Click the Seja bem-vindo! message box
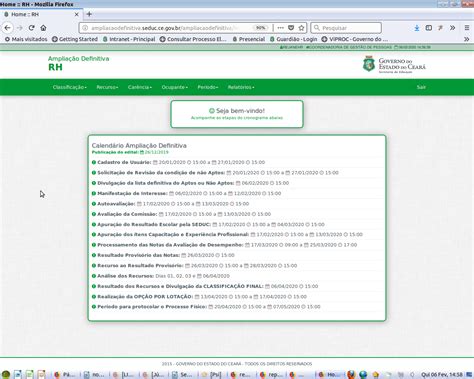 coord(237,114)
